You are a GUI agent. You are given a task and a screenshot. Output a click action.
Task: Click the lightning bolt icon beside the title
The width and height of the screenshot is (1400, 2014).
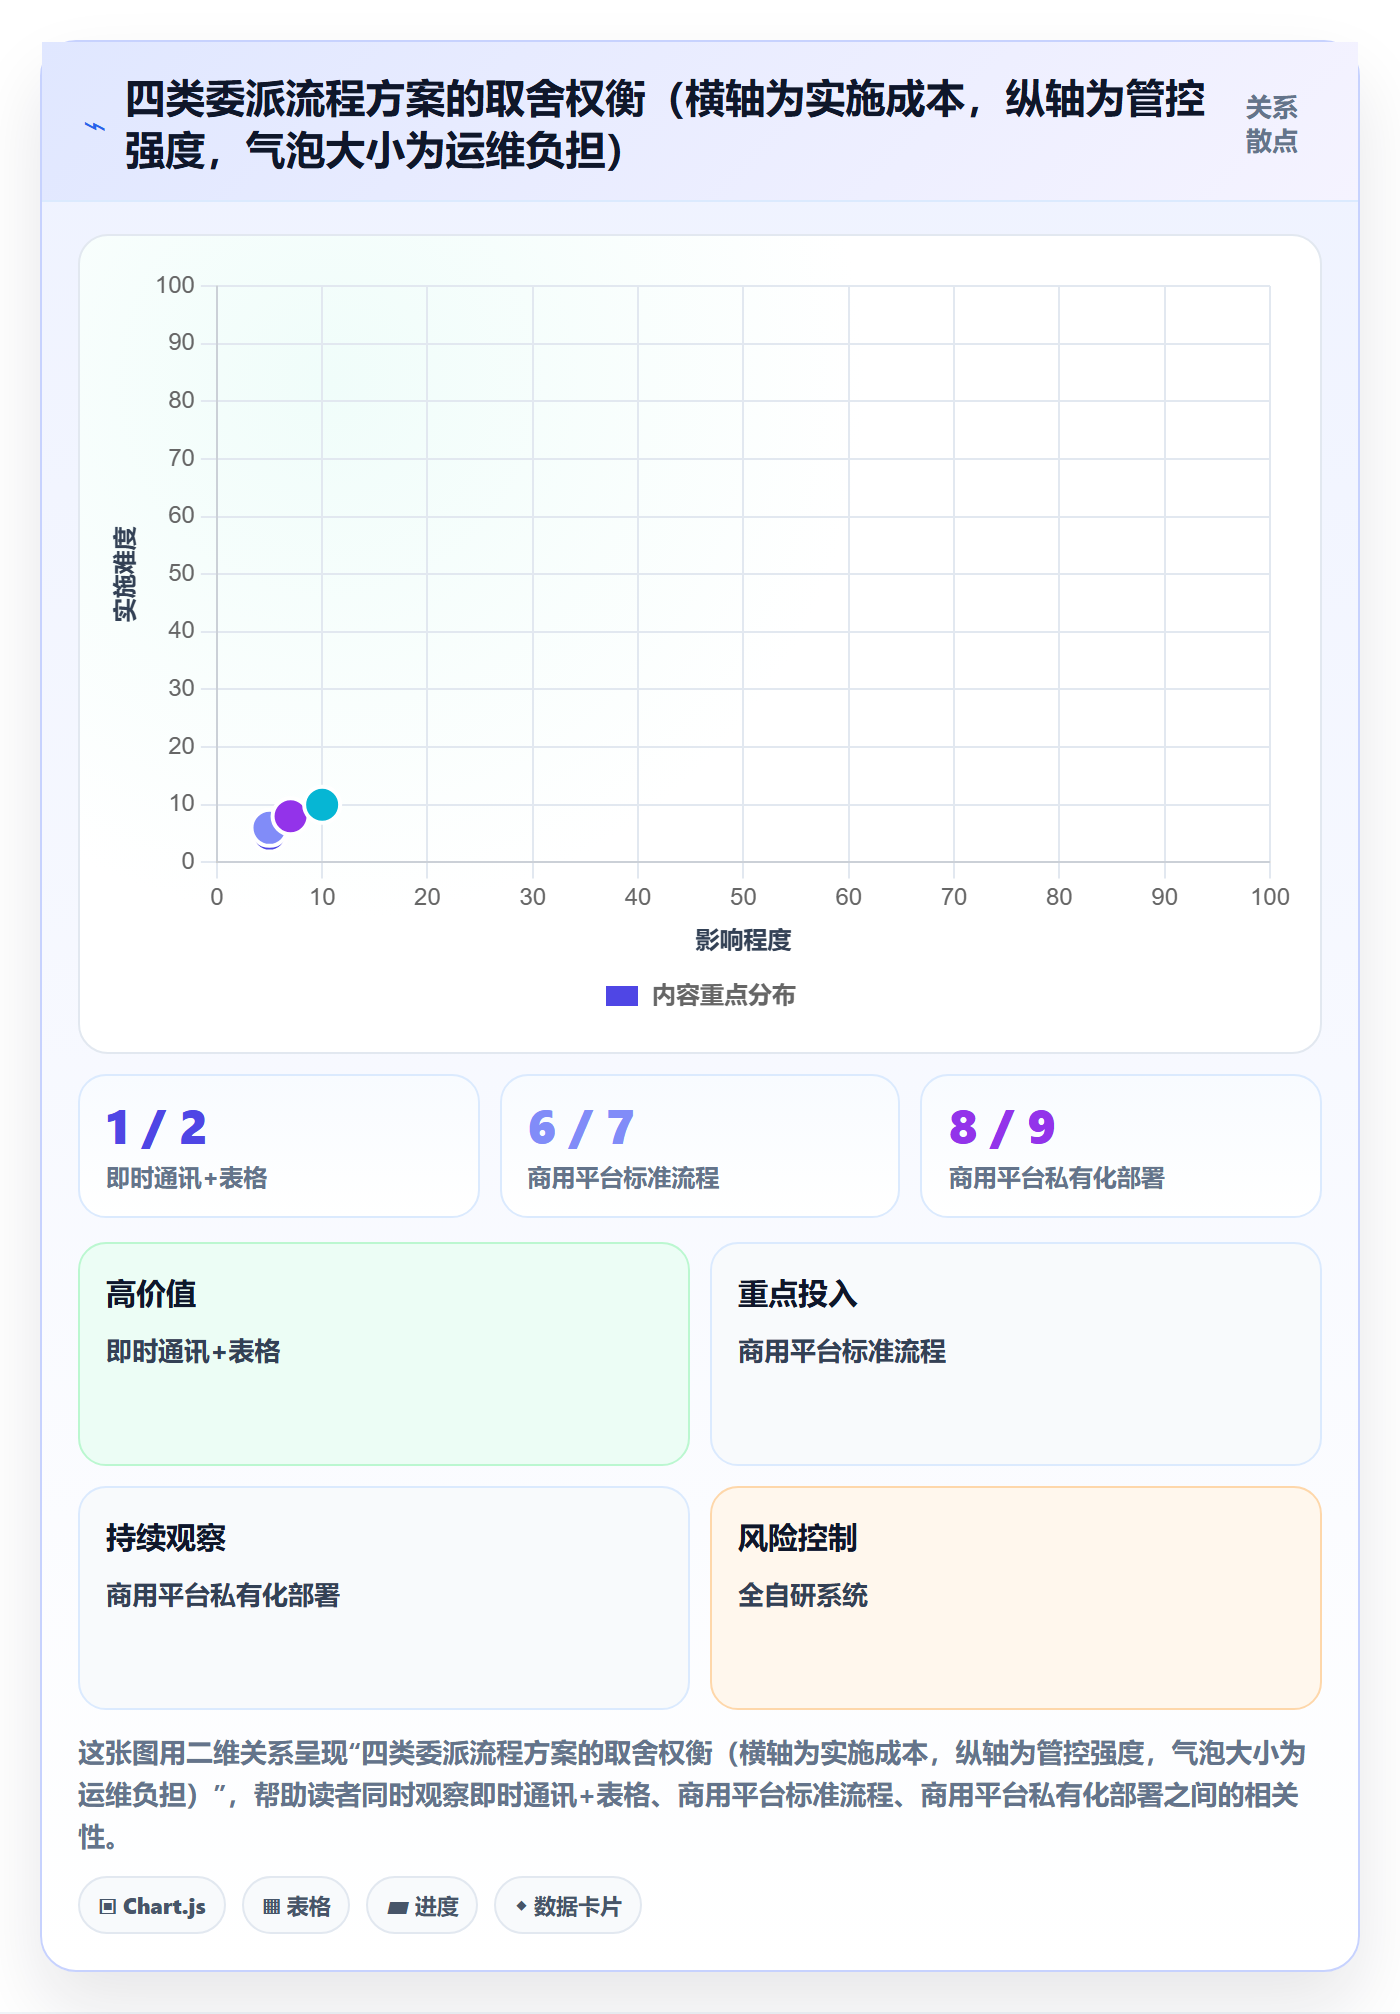(x=95, y=126)
